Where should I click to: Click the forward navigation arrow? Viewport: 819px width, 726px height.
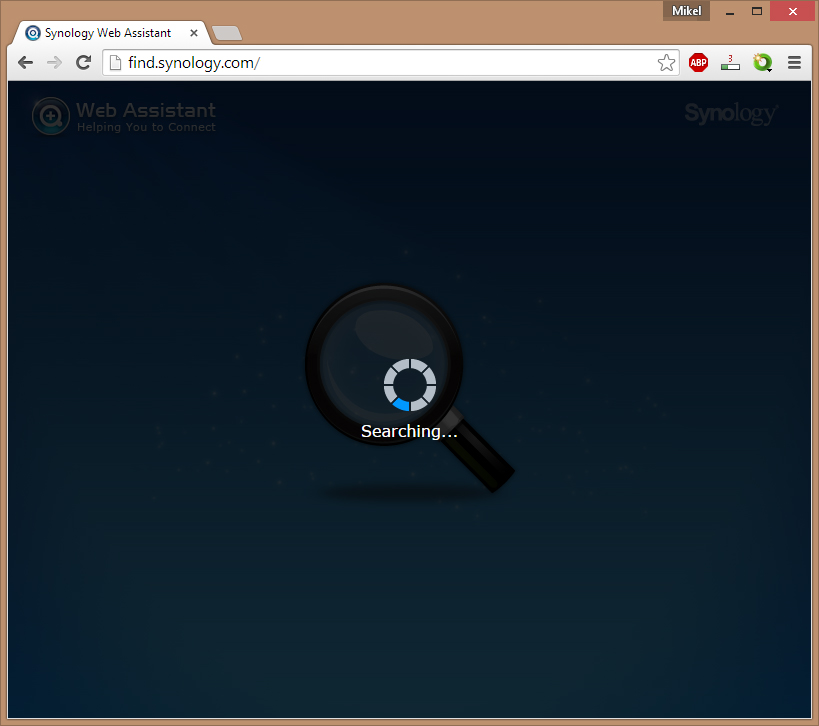54,63
